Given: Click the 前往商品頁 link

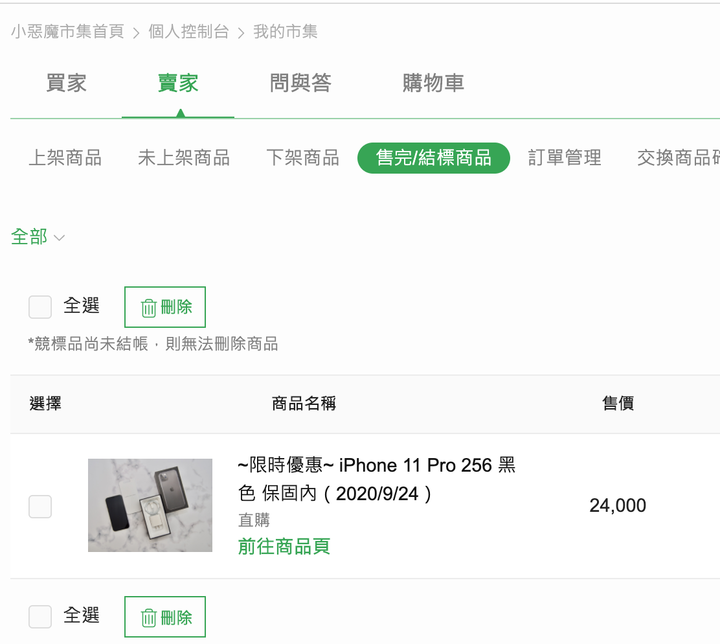Looking at the screenshot, I should 284,547.
